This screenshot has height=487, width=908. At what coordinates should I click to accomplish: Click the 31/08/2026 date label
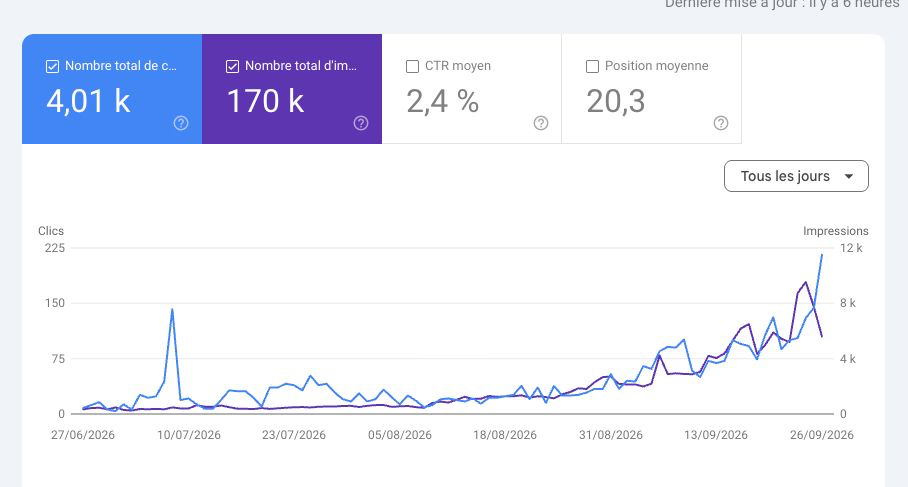[611, 435]
